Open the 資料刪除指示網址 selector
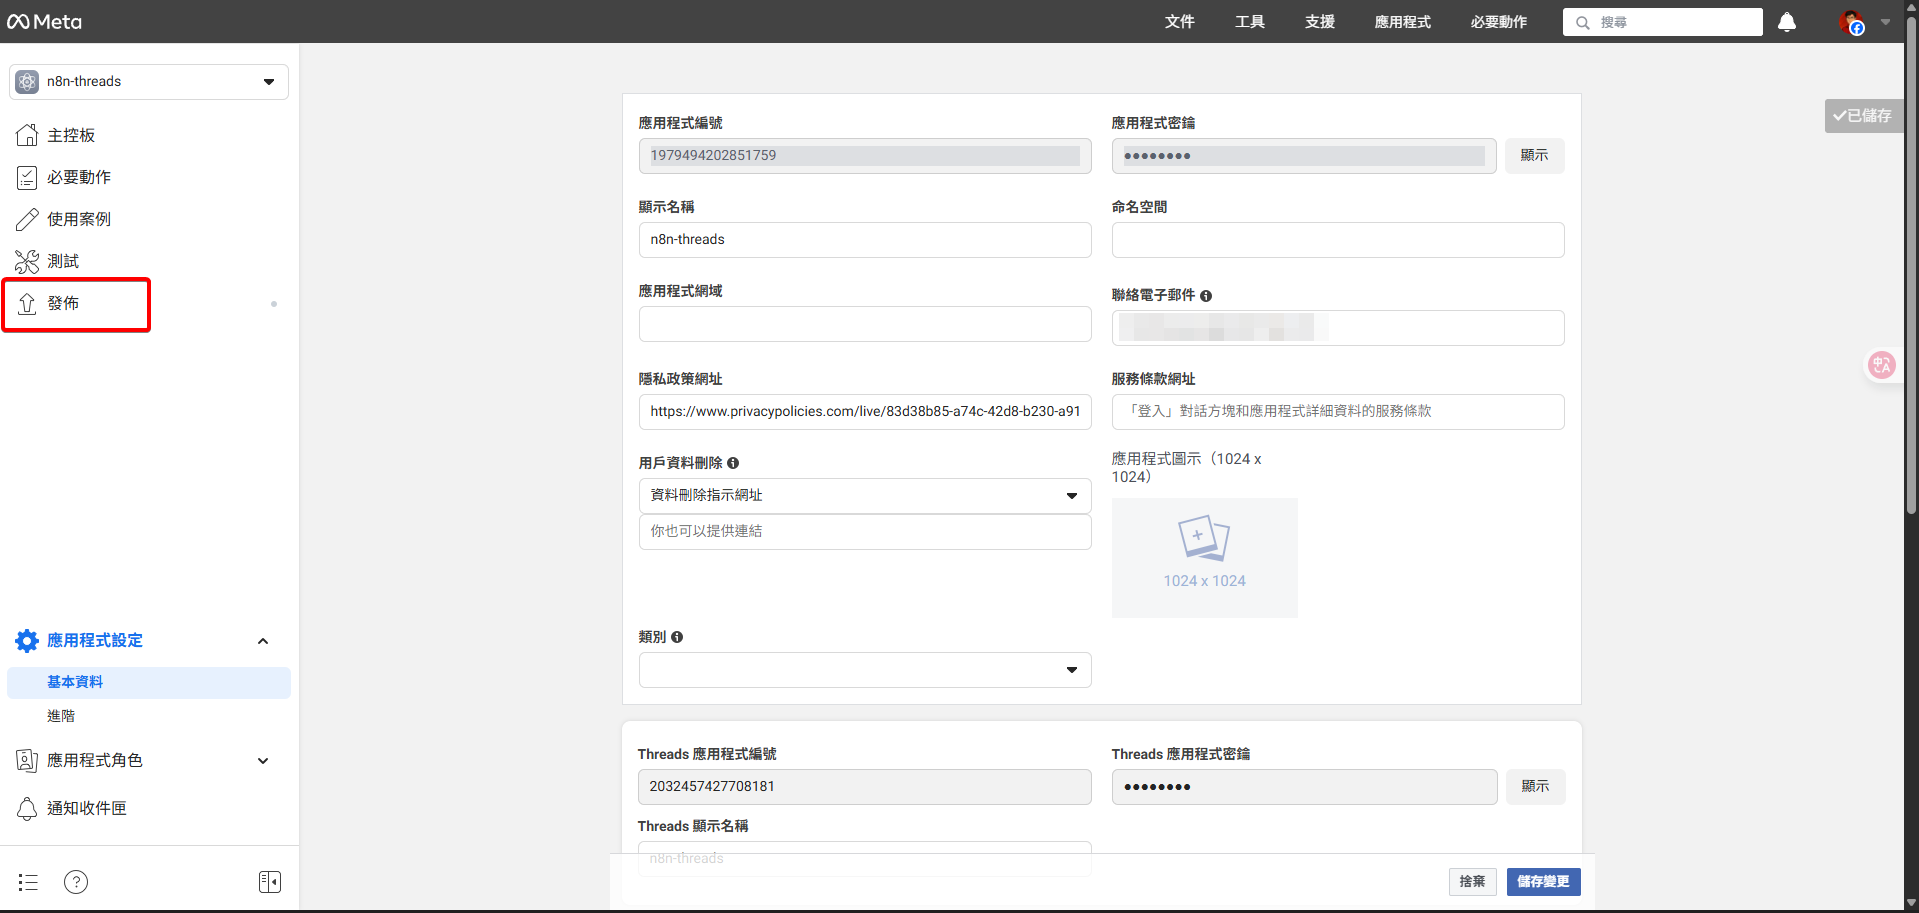This screenshot has height=913, width=1919. (1071, 495)
